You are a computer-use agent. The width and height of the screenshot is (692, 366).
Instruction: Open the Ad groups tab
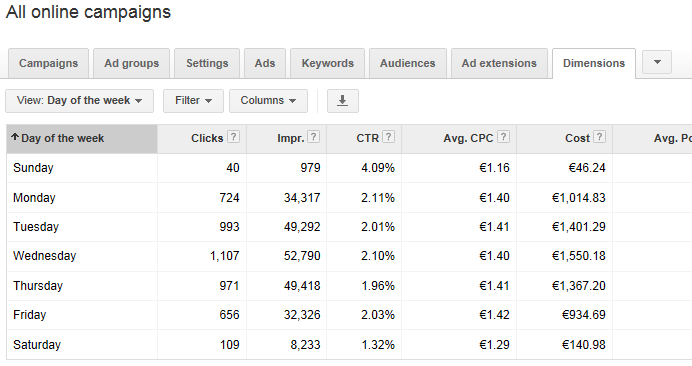pos(132,63)
